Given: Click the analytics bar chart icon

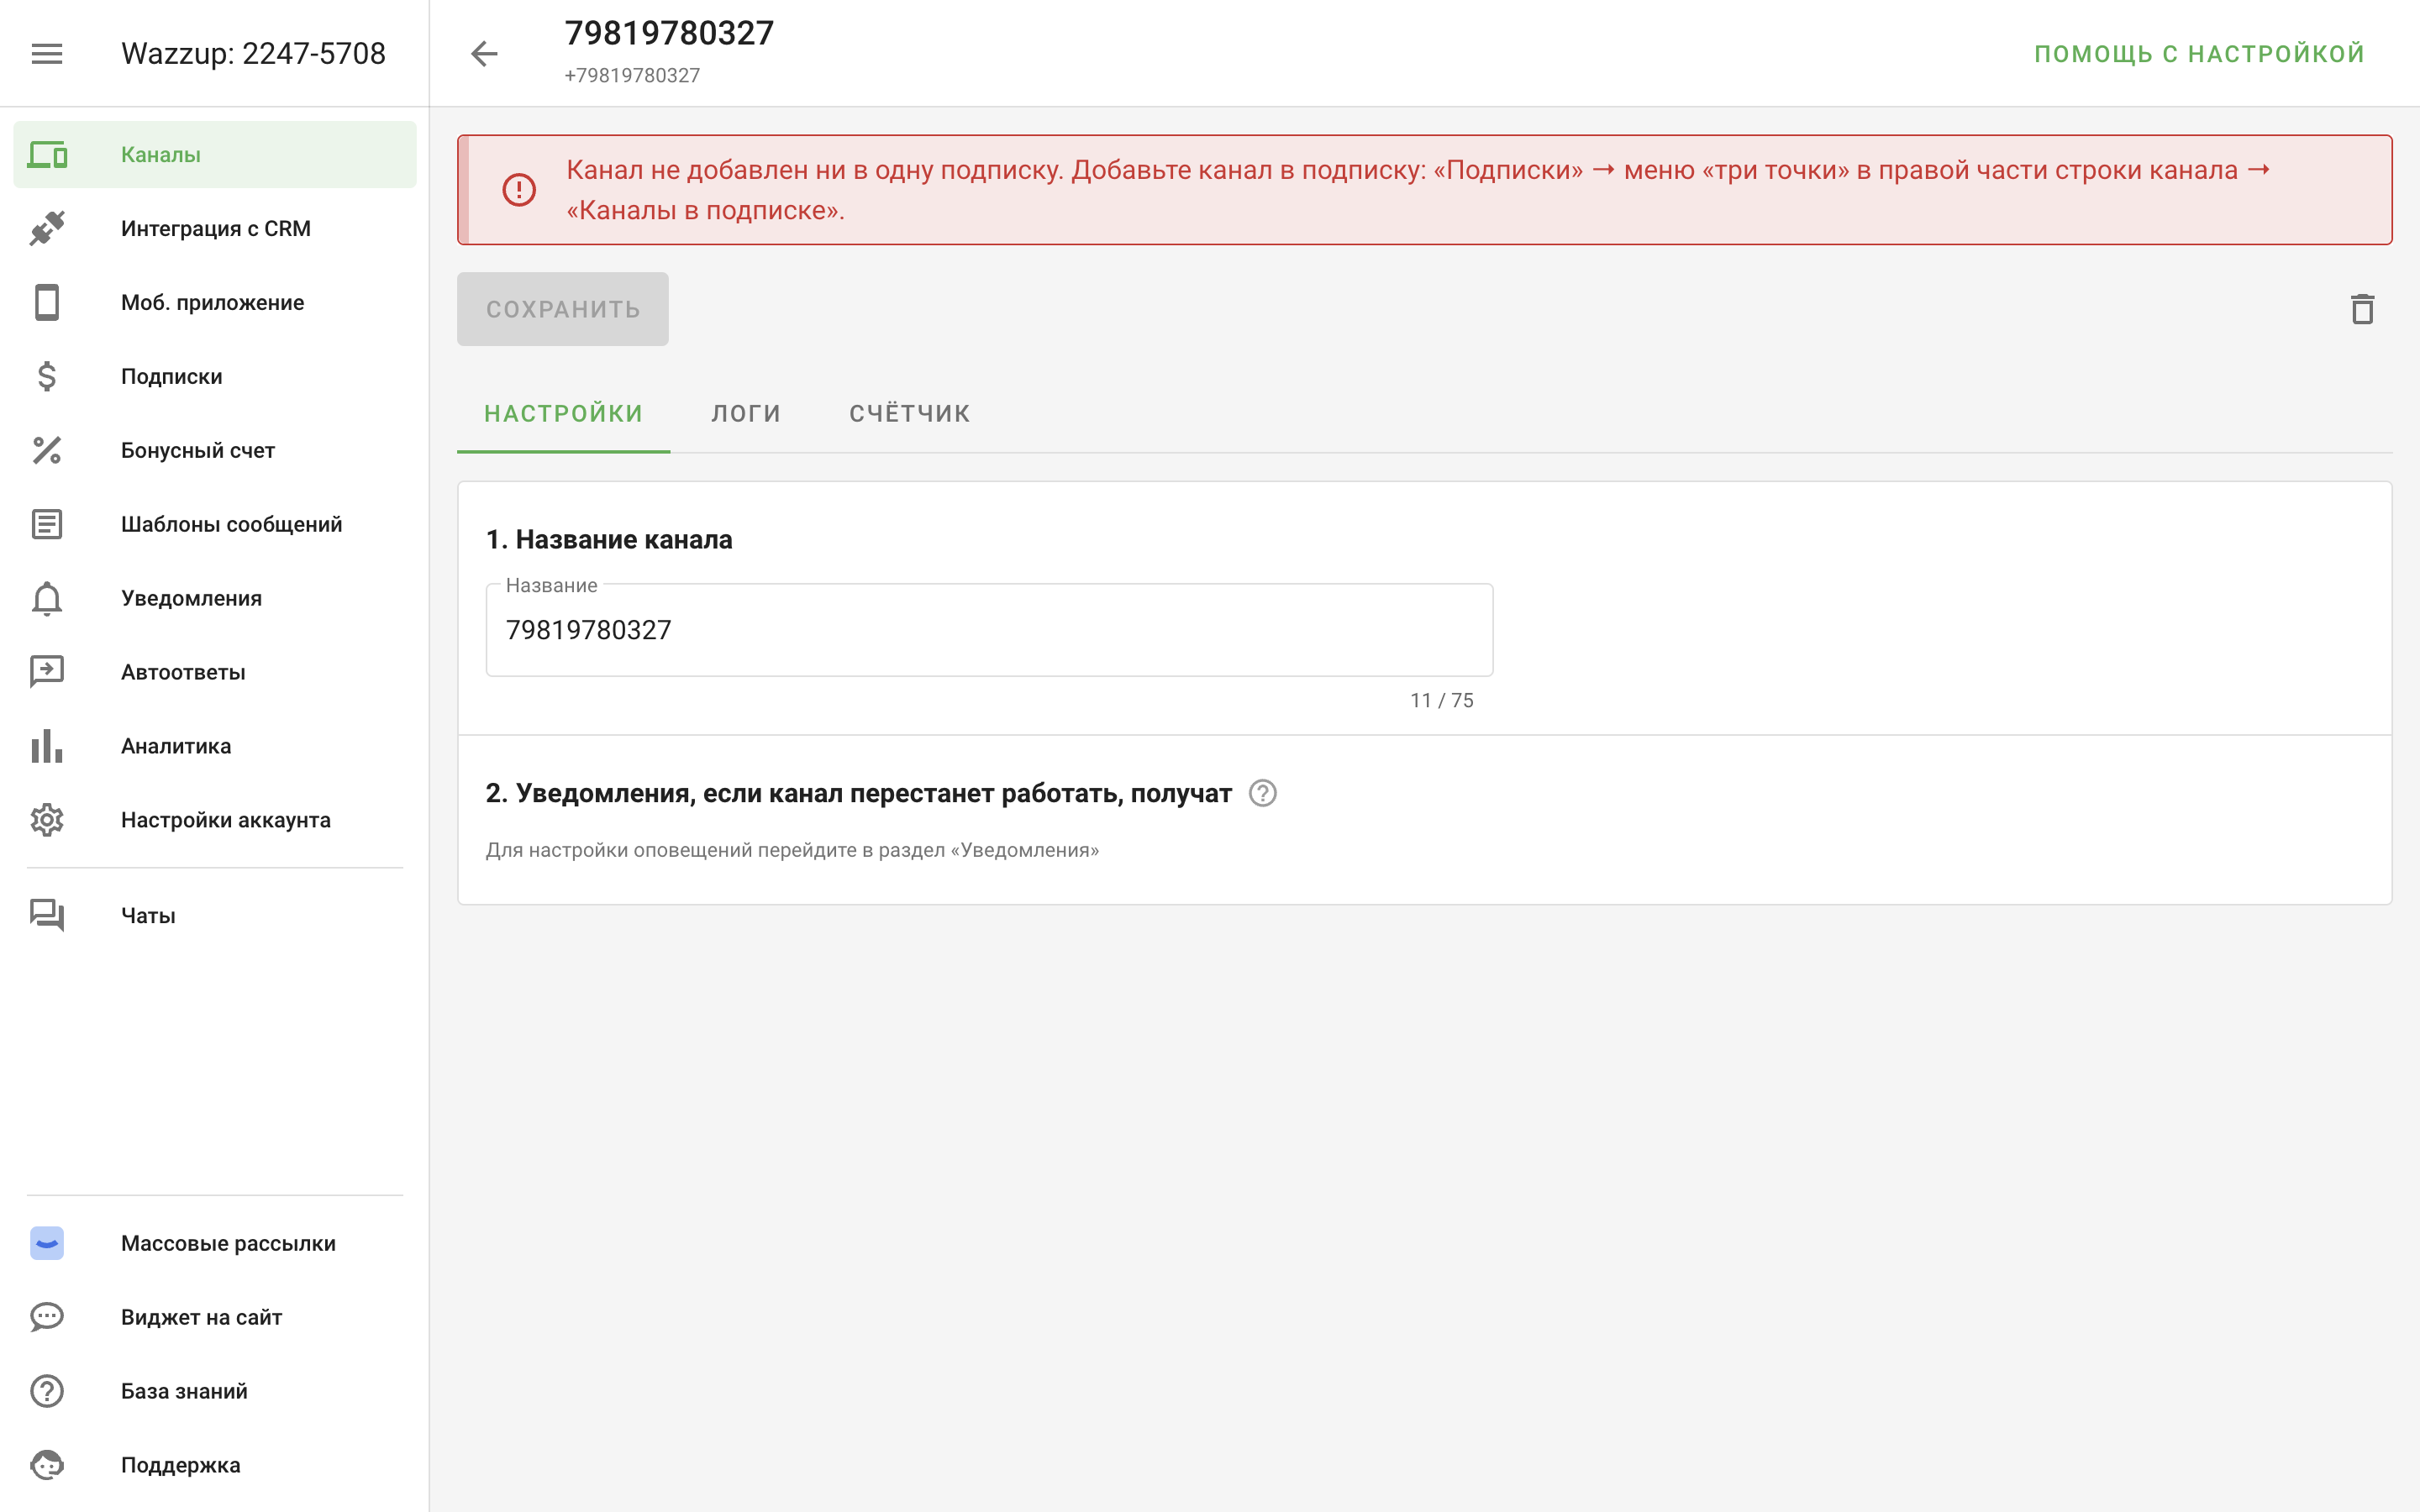Looking at the screenshot, I should pyautogui.click(x=47, y=746).
